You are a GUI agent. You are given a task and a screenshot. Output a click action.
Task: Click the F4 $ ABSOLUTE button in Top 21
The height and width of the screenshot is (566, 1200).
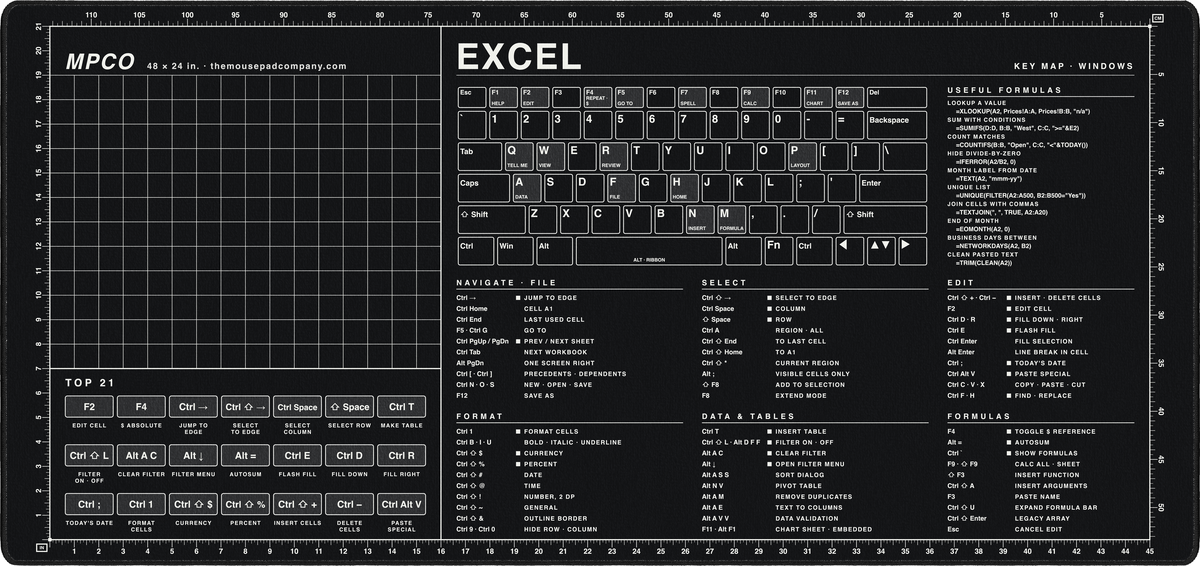click(x=141, y=407)
